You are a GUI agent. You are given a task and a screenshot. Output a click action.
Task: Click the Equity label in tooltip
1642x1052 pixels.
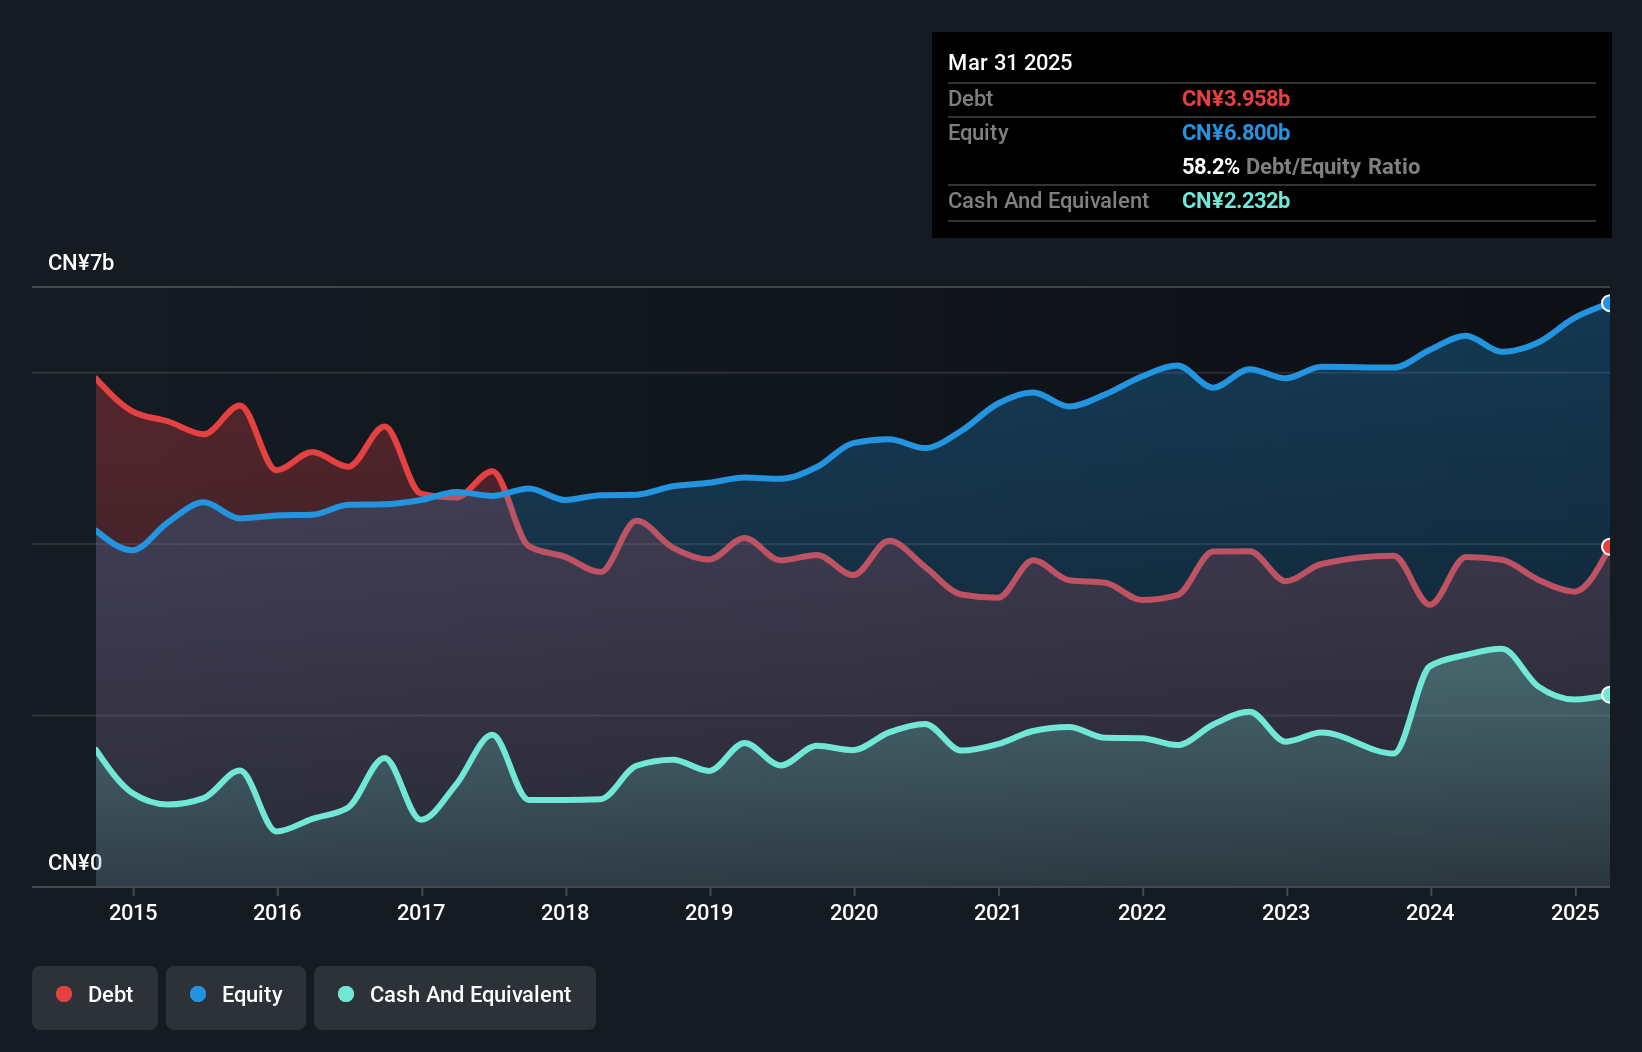point(978,132)
